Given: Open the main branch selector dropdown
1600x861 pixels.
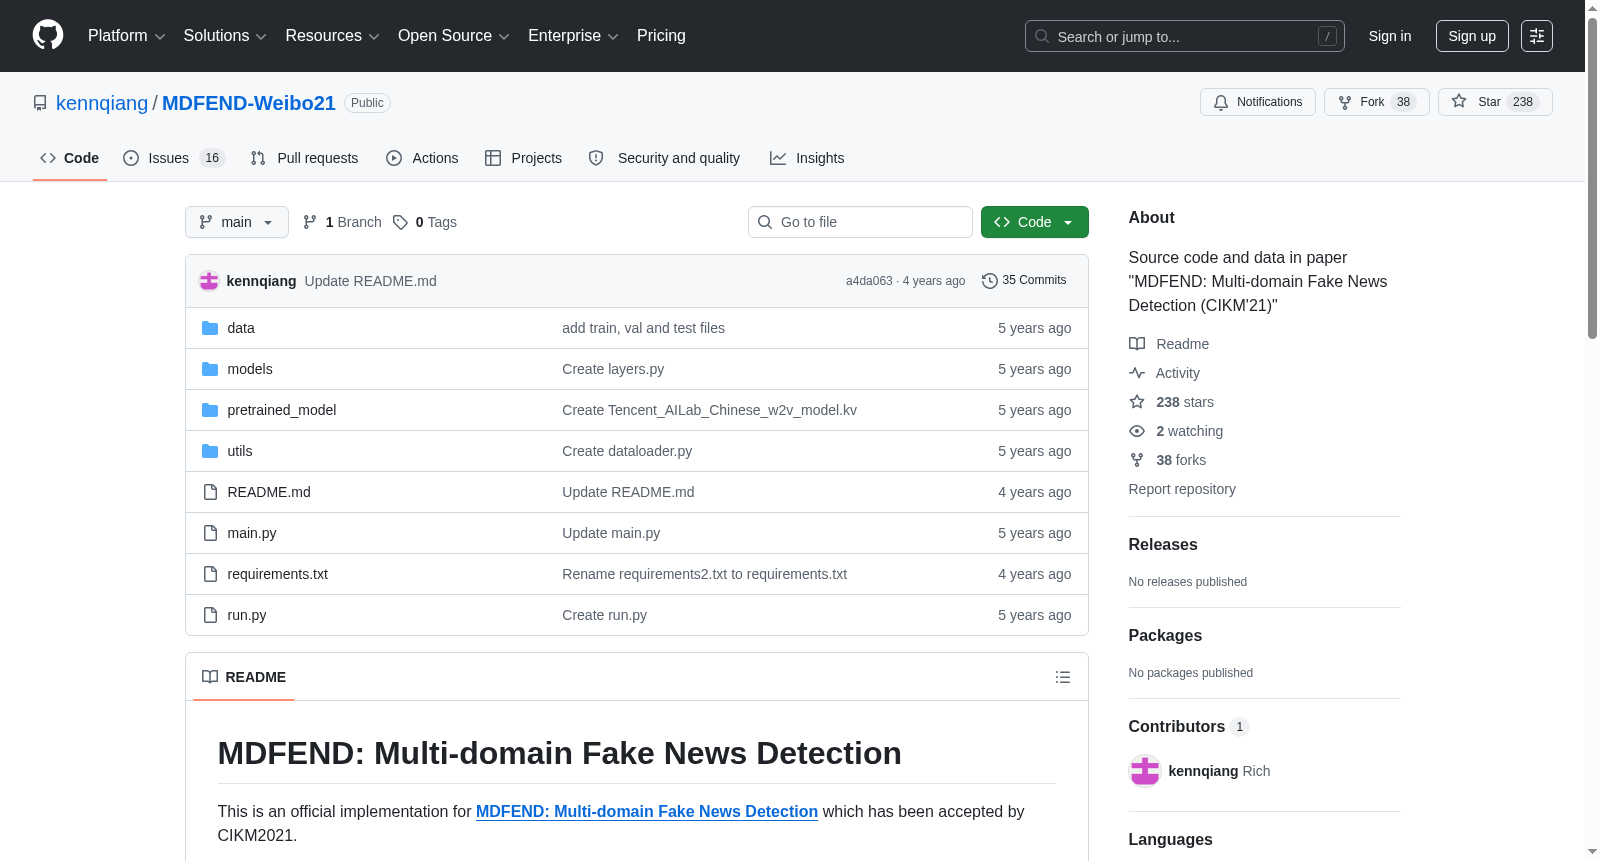Looking at the screenshot, I should click(x=237, y=222).
